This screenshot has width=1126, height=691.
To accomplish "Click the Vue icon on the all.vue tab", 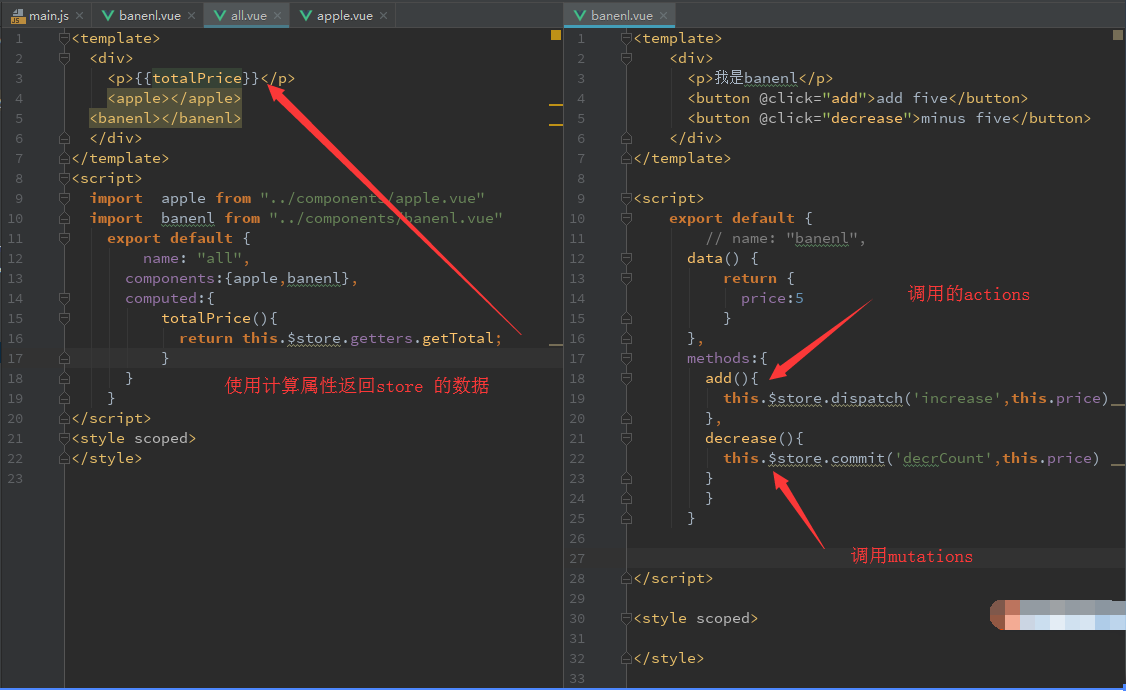I will pyautogui.click(x=220, y=16).
